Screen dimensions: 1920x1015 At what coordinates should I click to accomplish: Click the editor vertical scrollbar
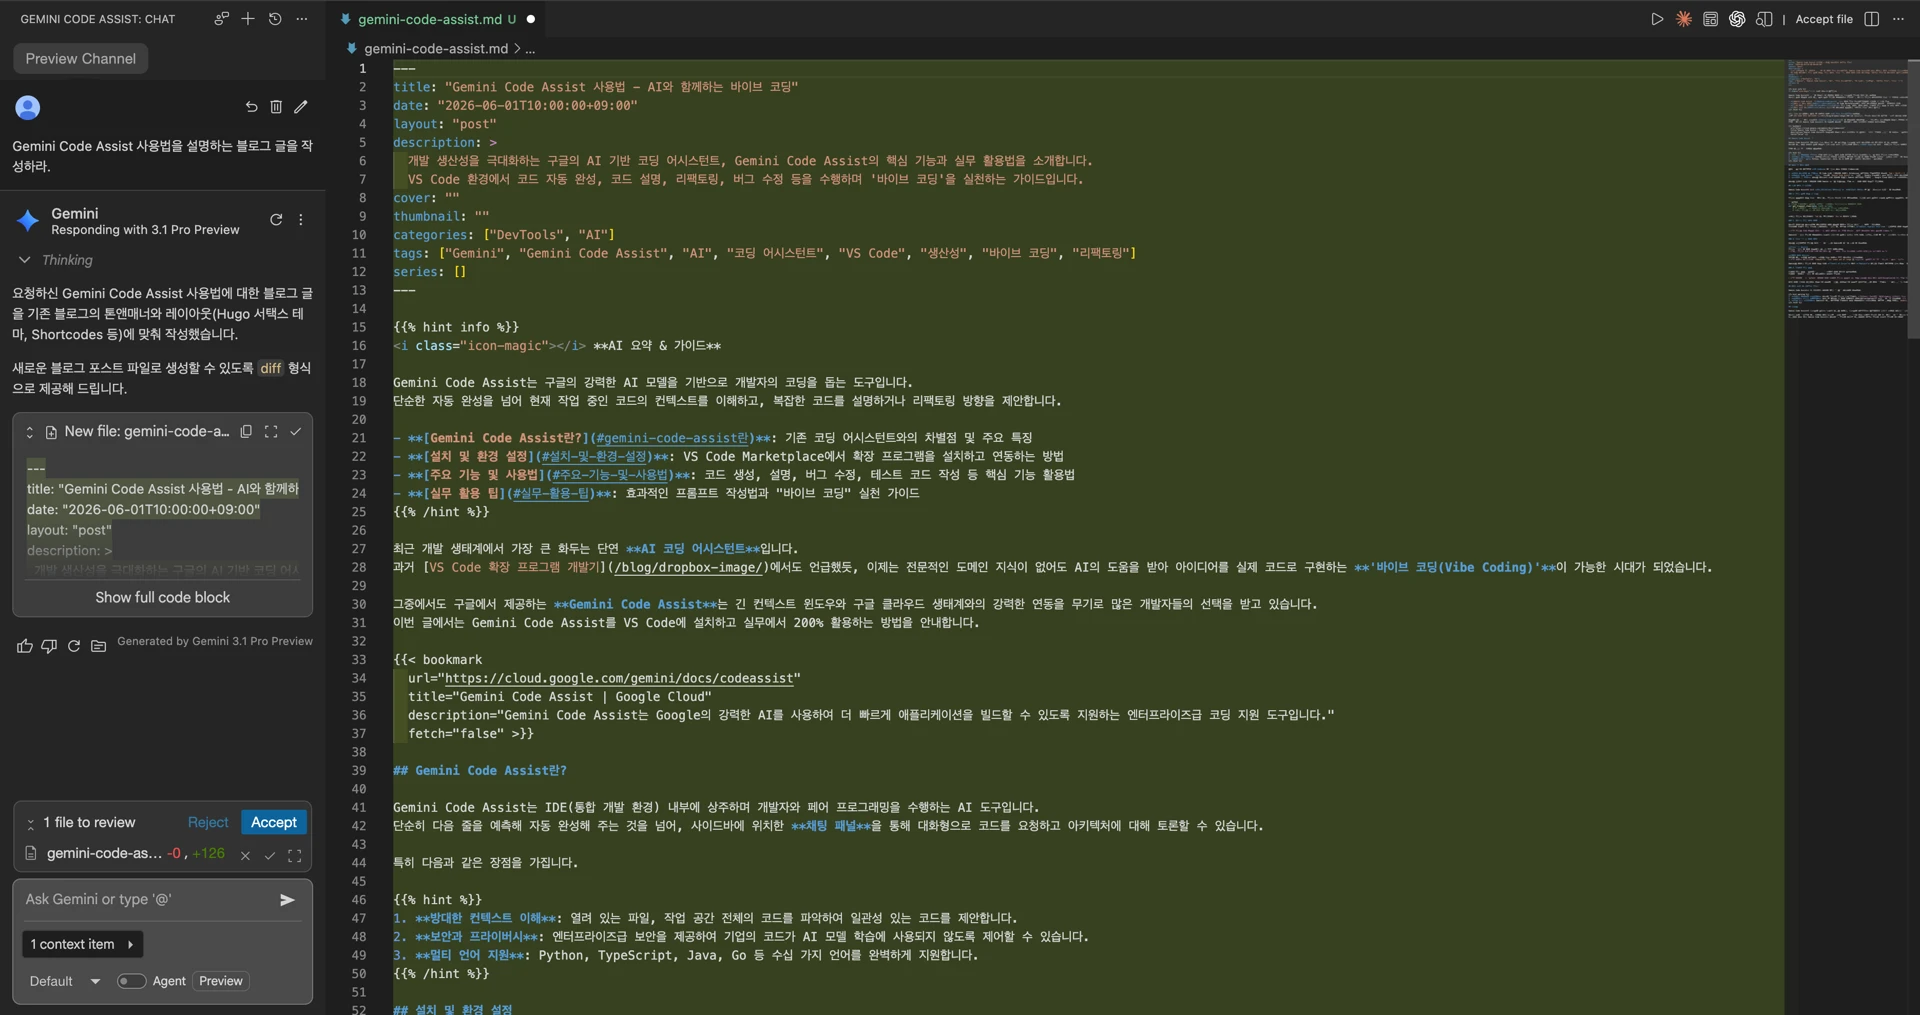click(x=1913, y=200)
